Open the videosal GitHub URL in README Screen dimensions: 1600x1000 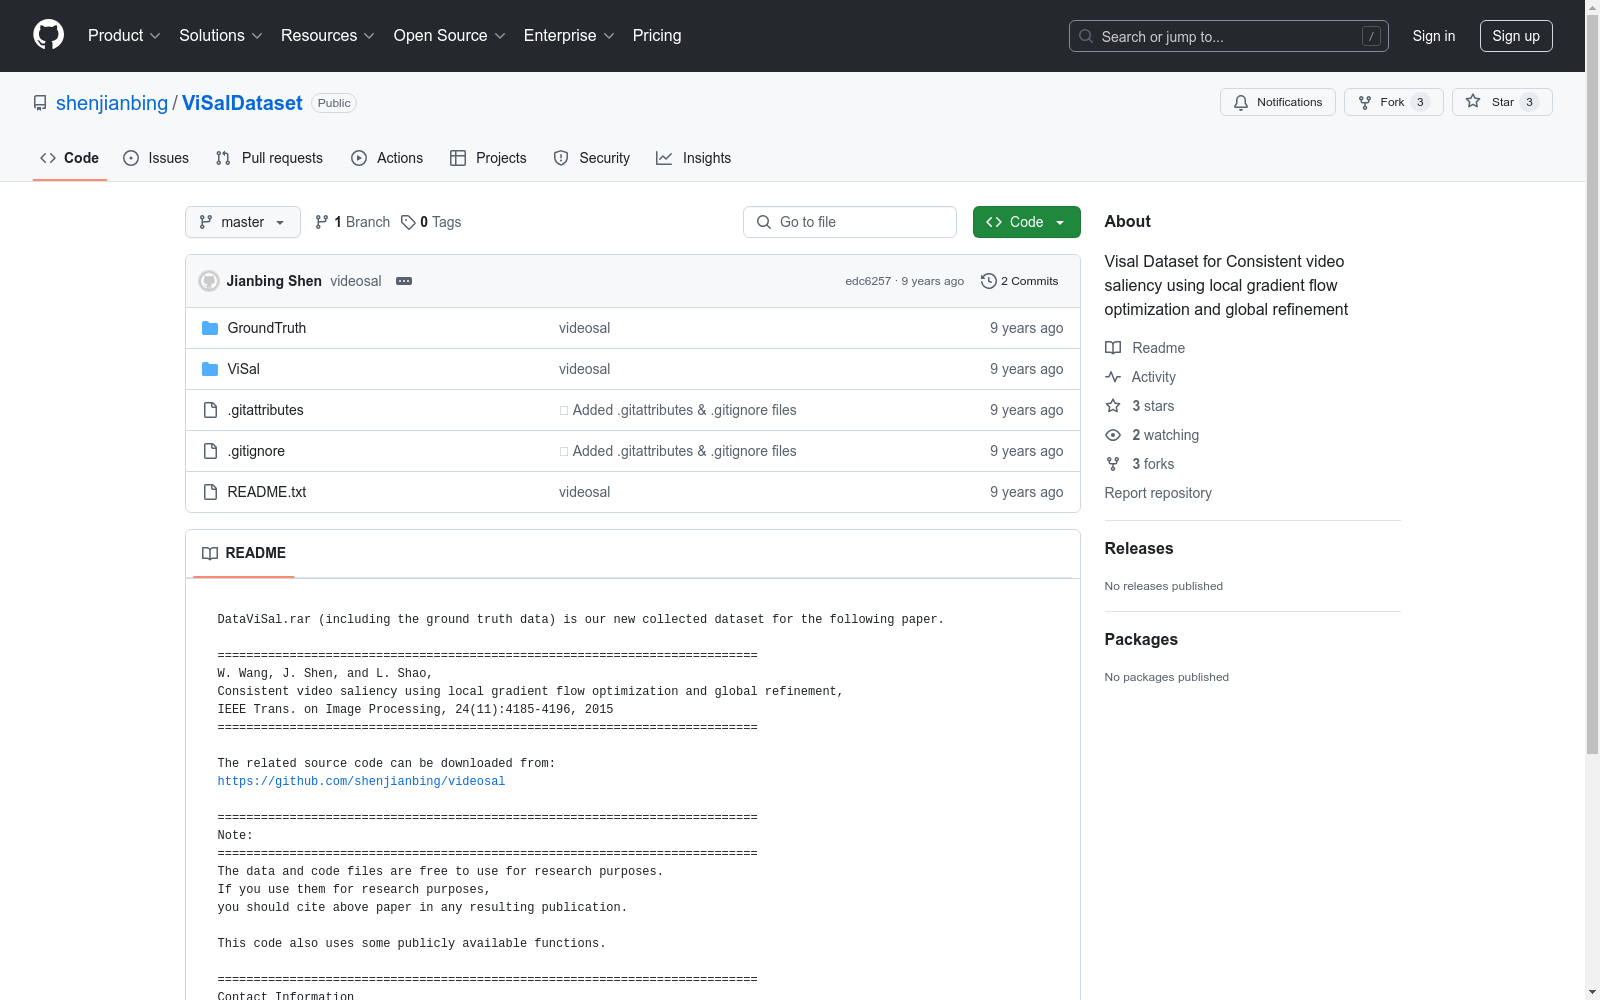pyautogui.click(x=361, y=781)
